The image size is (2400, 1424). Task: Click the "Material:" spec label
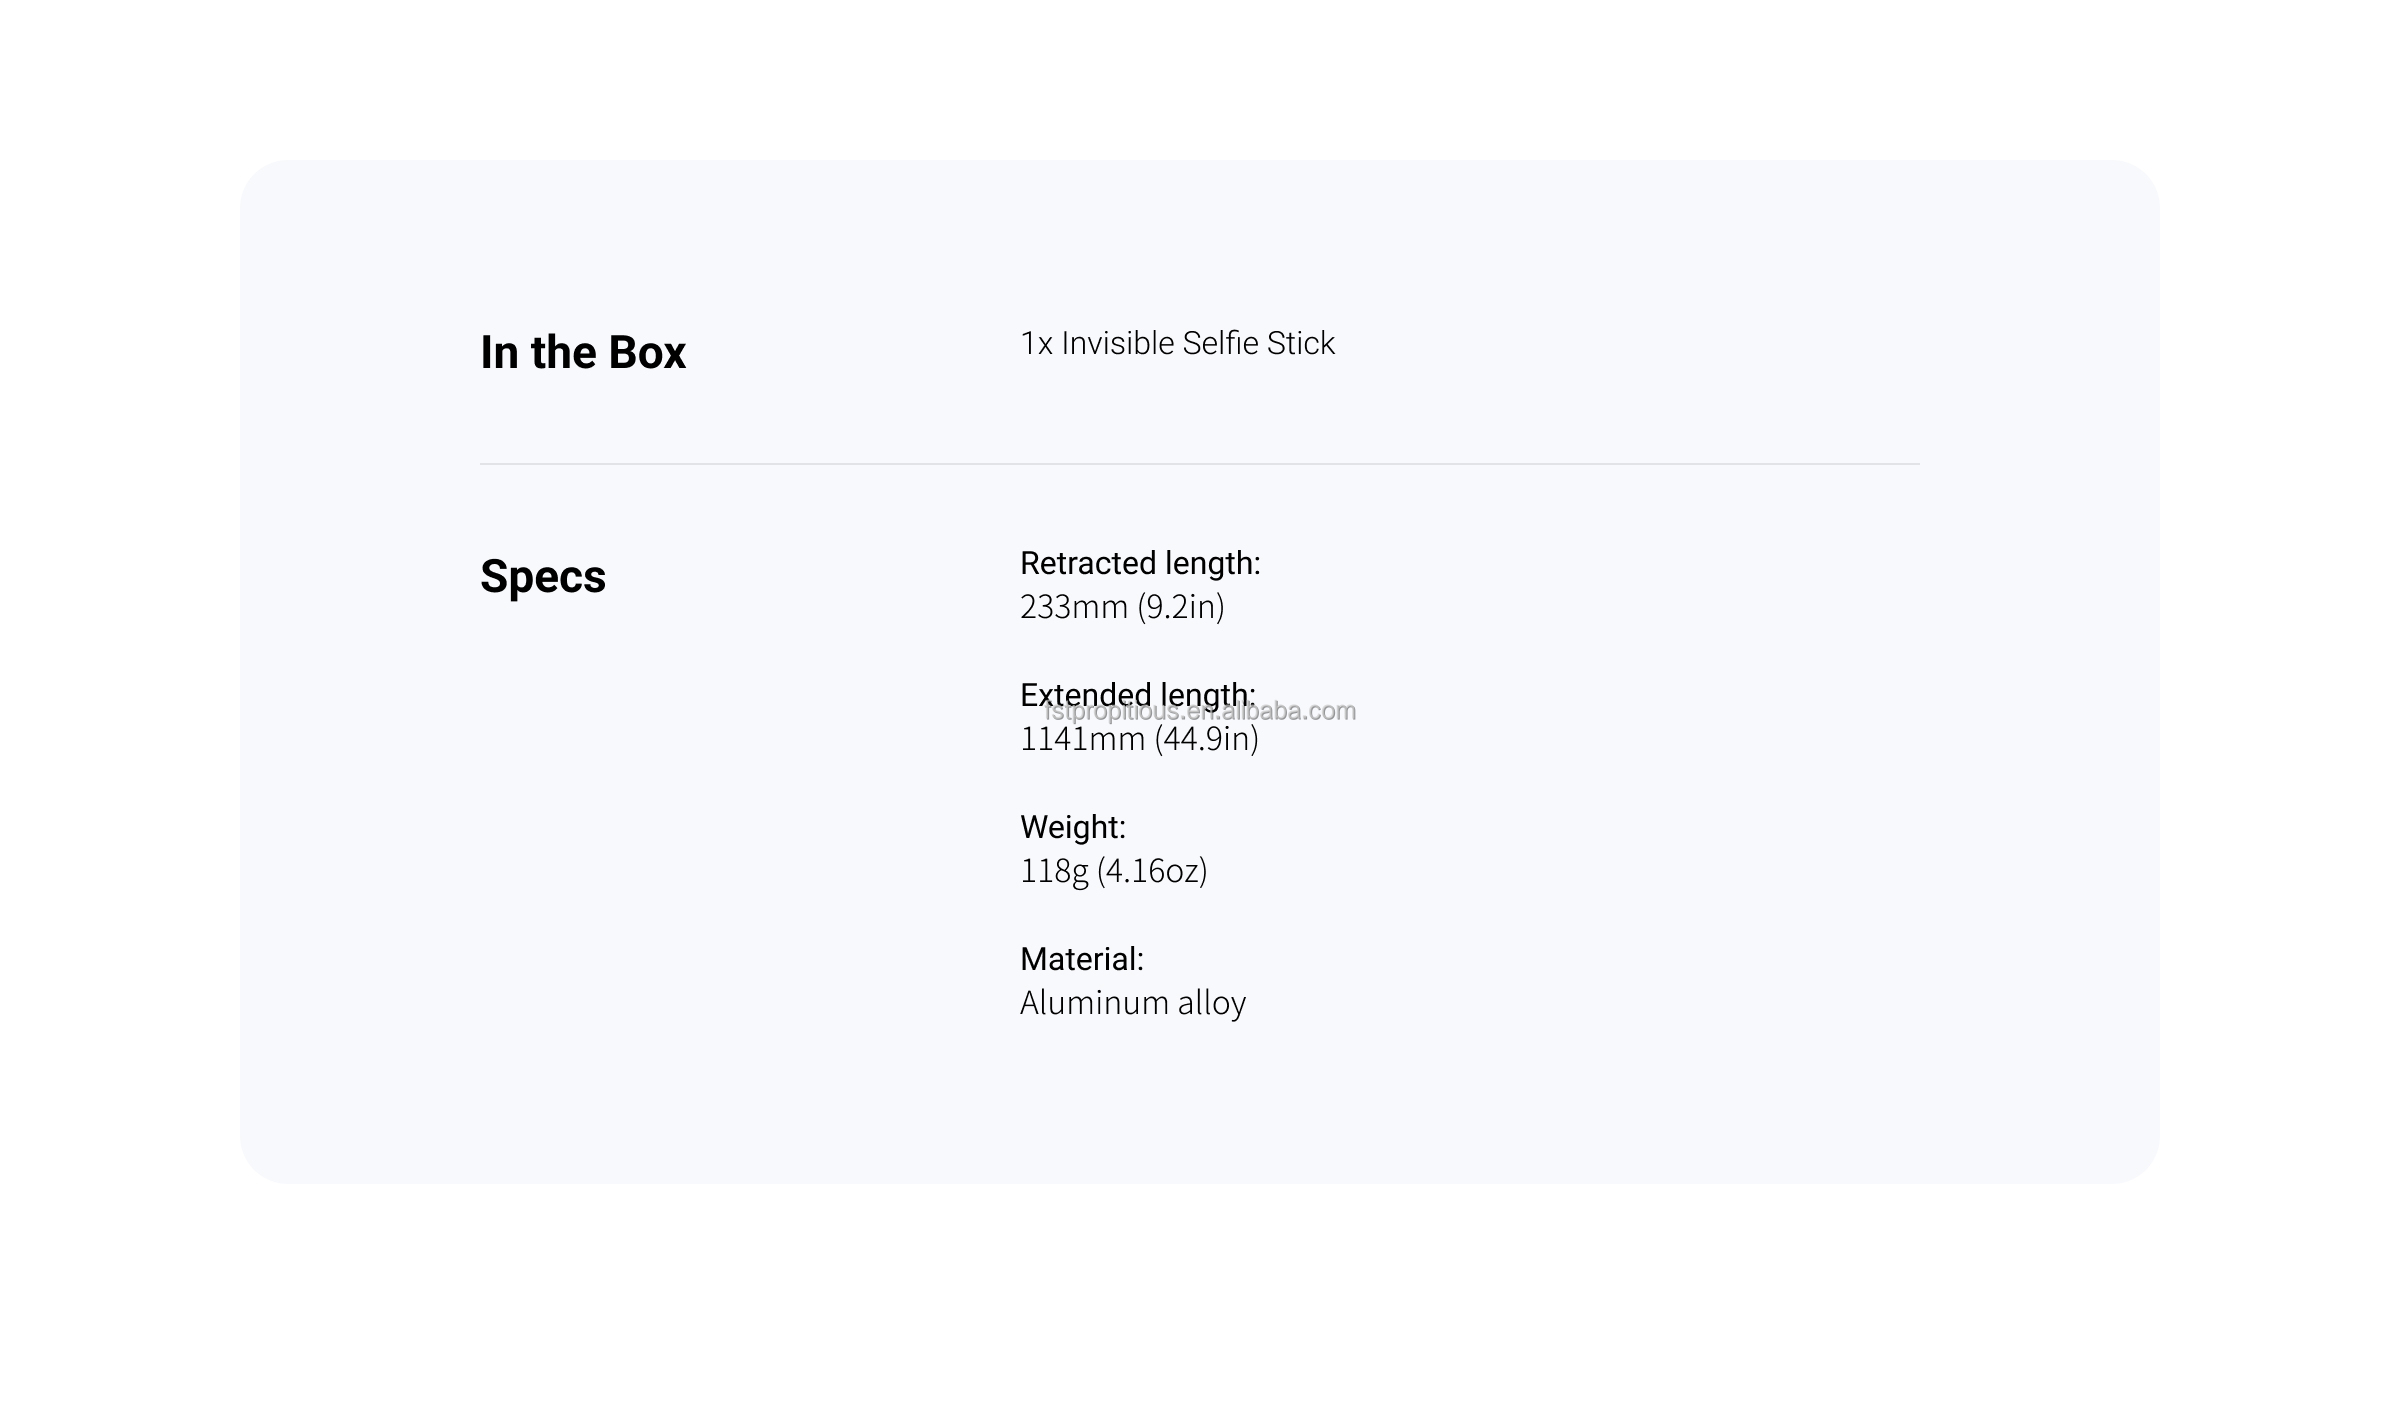(1081, 959)
